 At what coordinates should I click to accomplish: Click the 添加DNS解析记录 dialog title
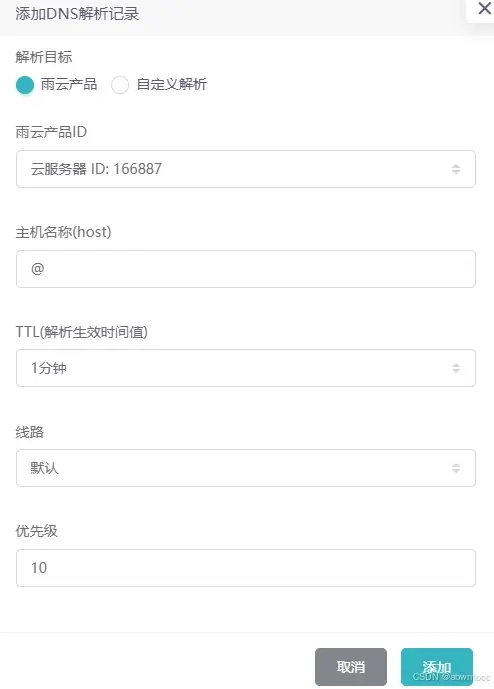tap(77, 14)
